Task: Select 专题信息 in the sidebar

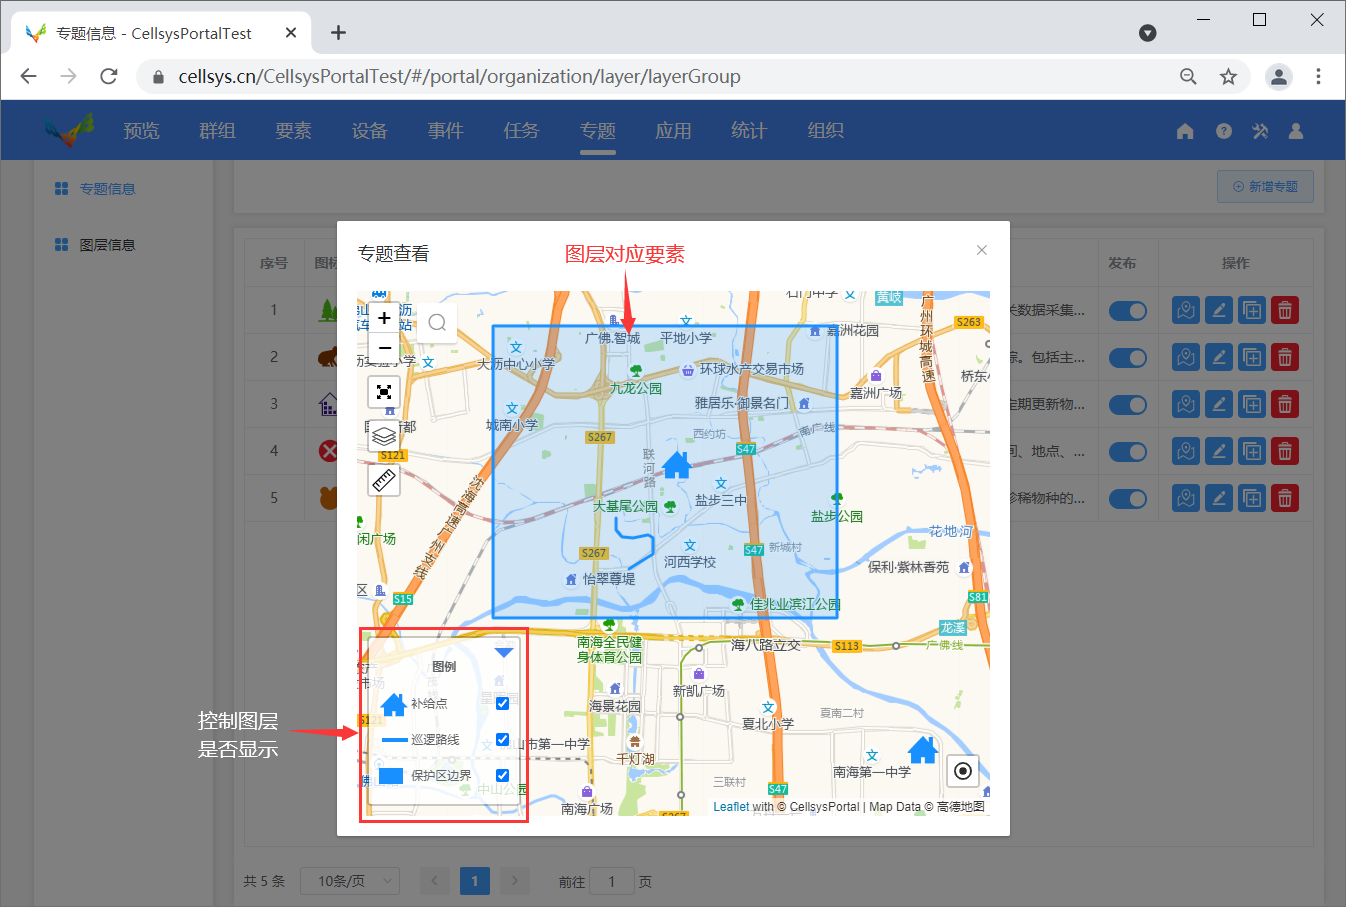Action: click(x=107, y=189)
